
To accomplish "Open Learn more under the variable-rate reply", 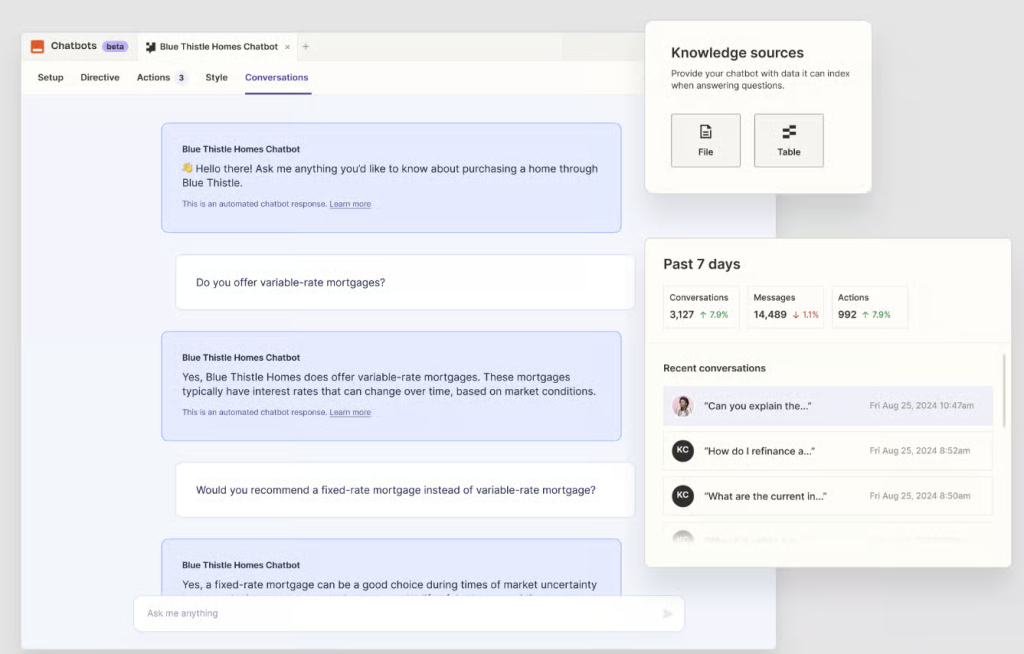I will 350,412.
